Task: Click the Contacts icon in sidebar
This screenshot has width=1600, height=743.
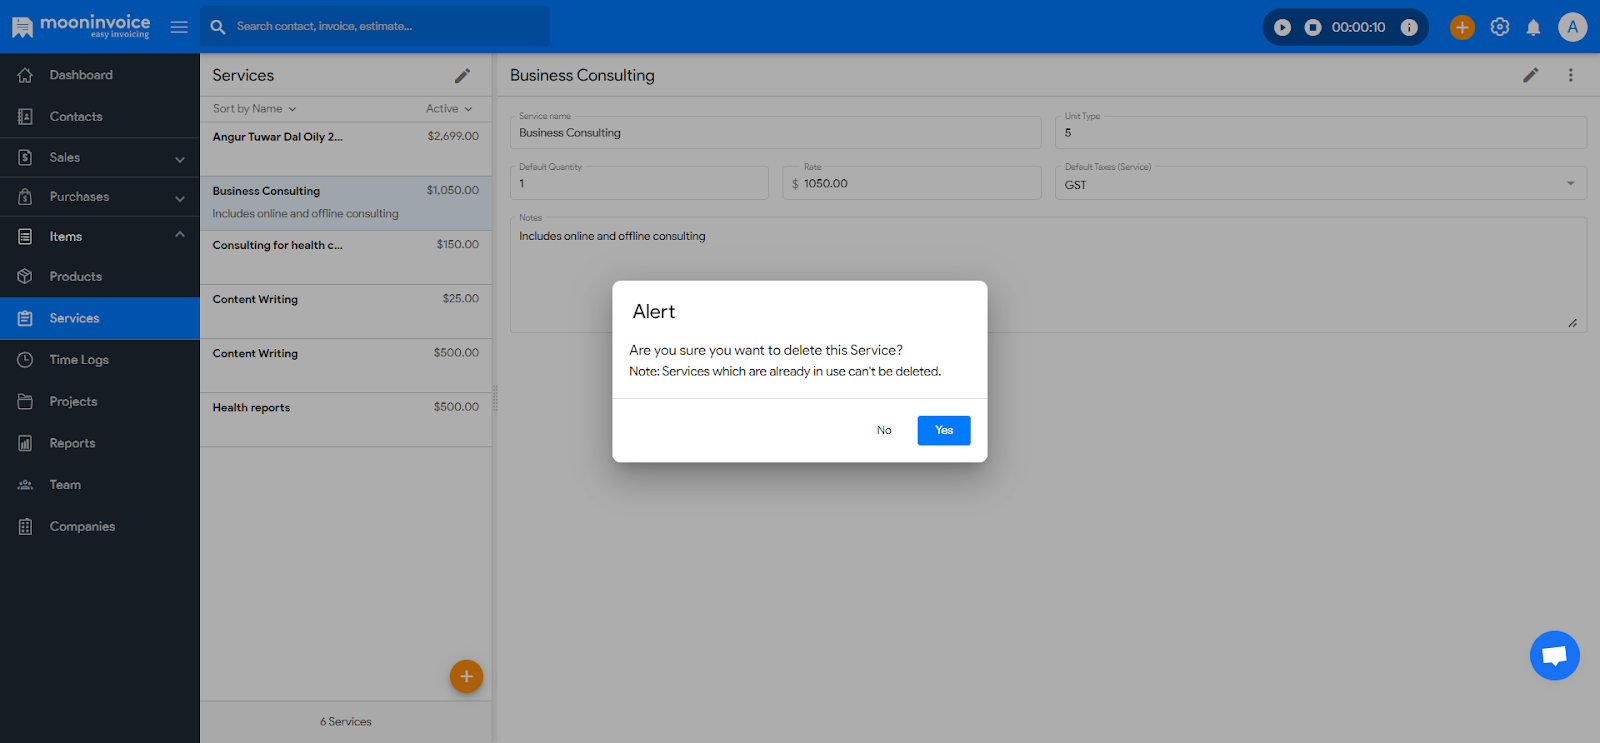Action: [25, 117]
